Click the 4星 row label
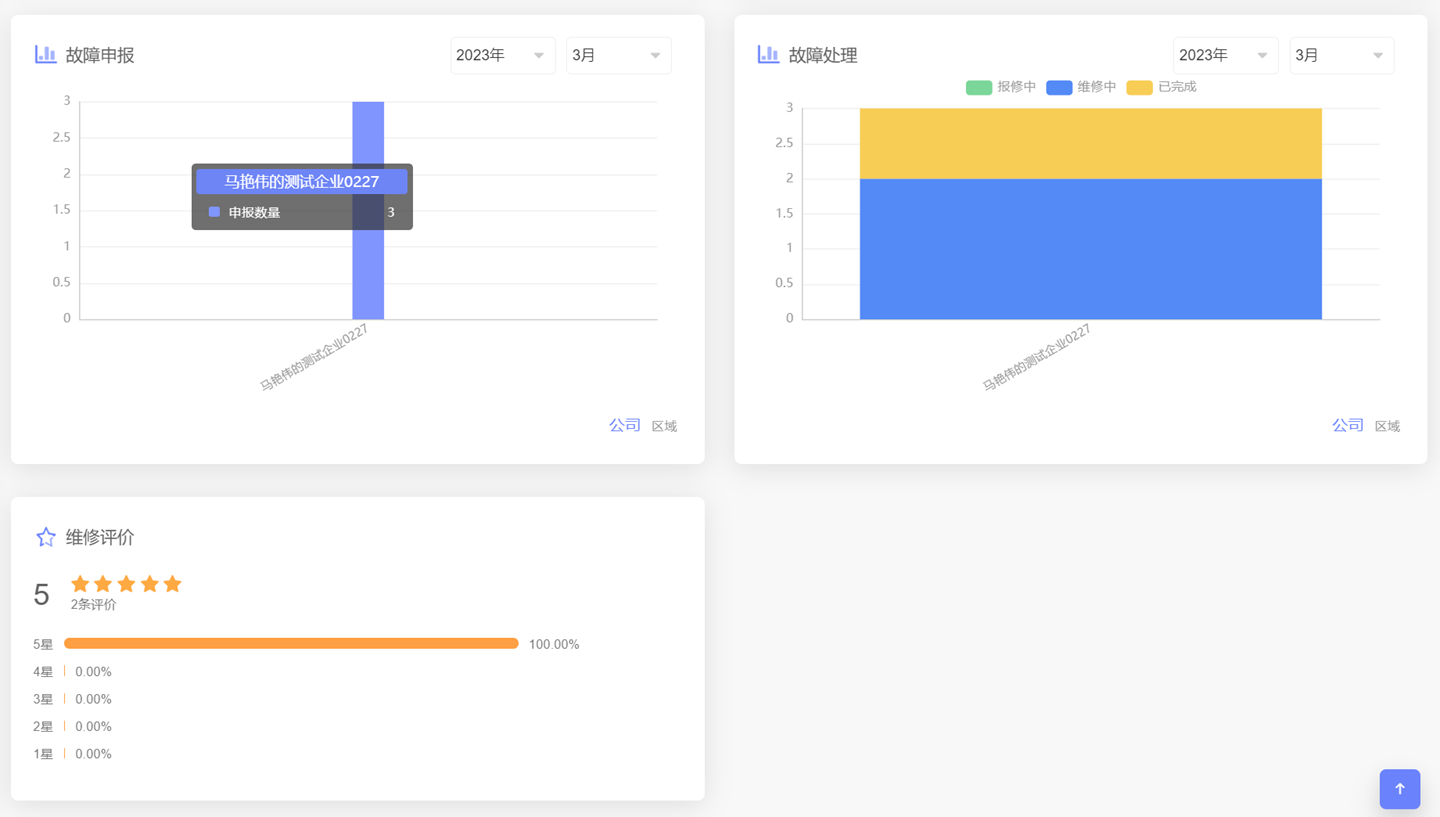Image resolution: width=1440 pixels, height=817 pixels. point(43,672)
